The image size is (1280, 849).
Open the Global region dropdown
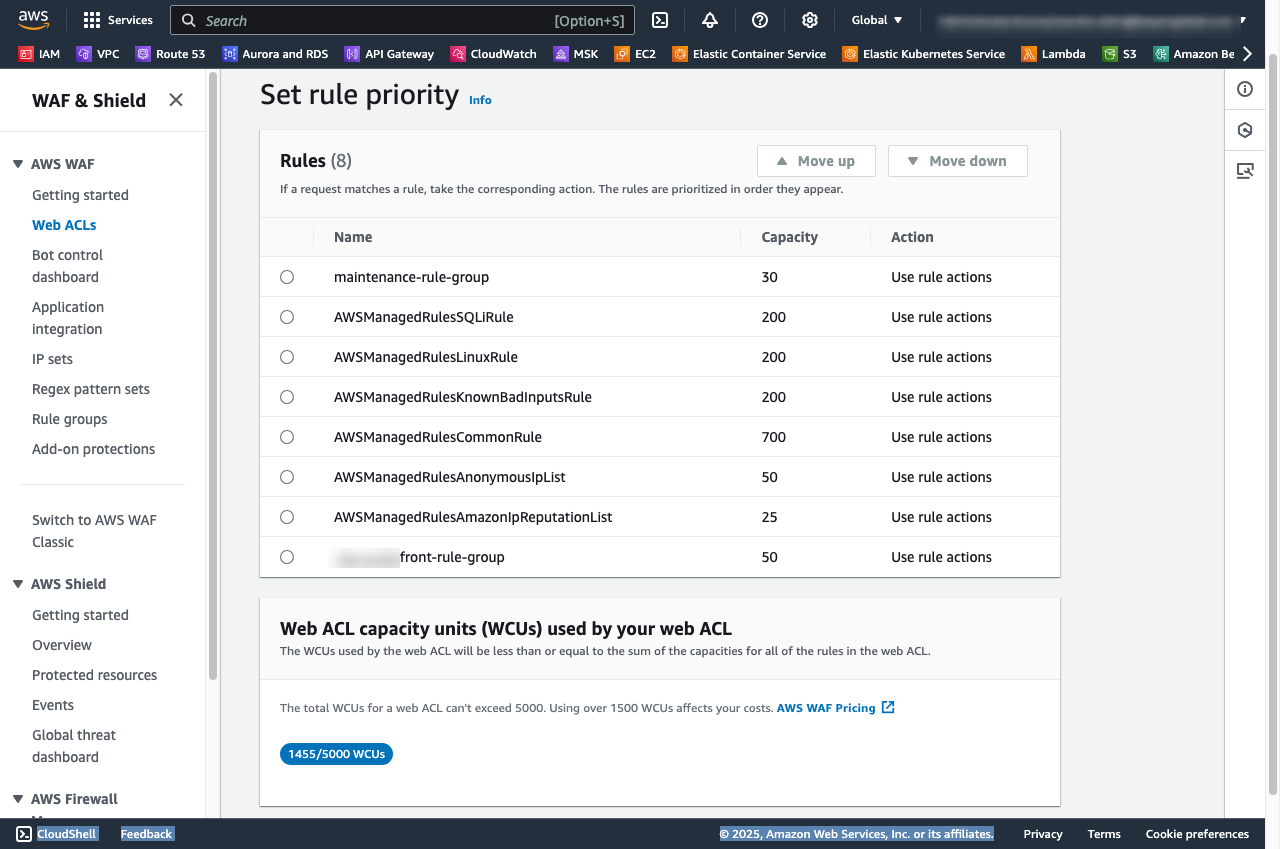[x=877, y=20]
